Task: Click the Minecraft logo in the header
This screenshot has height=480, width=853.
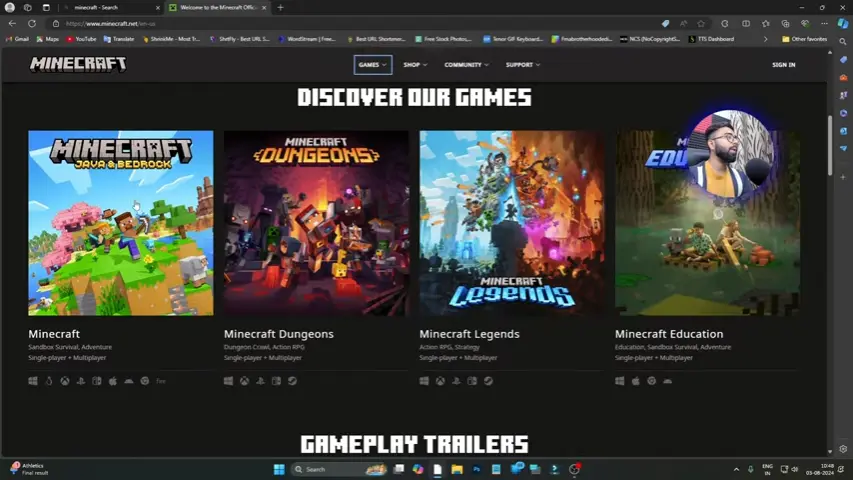Action: [x=78, y=64]
